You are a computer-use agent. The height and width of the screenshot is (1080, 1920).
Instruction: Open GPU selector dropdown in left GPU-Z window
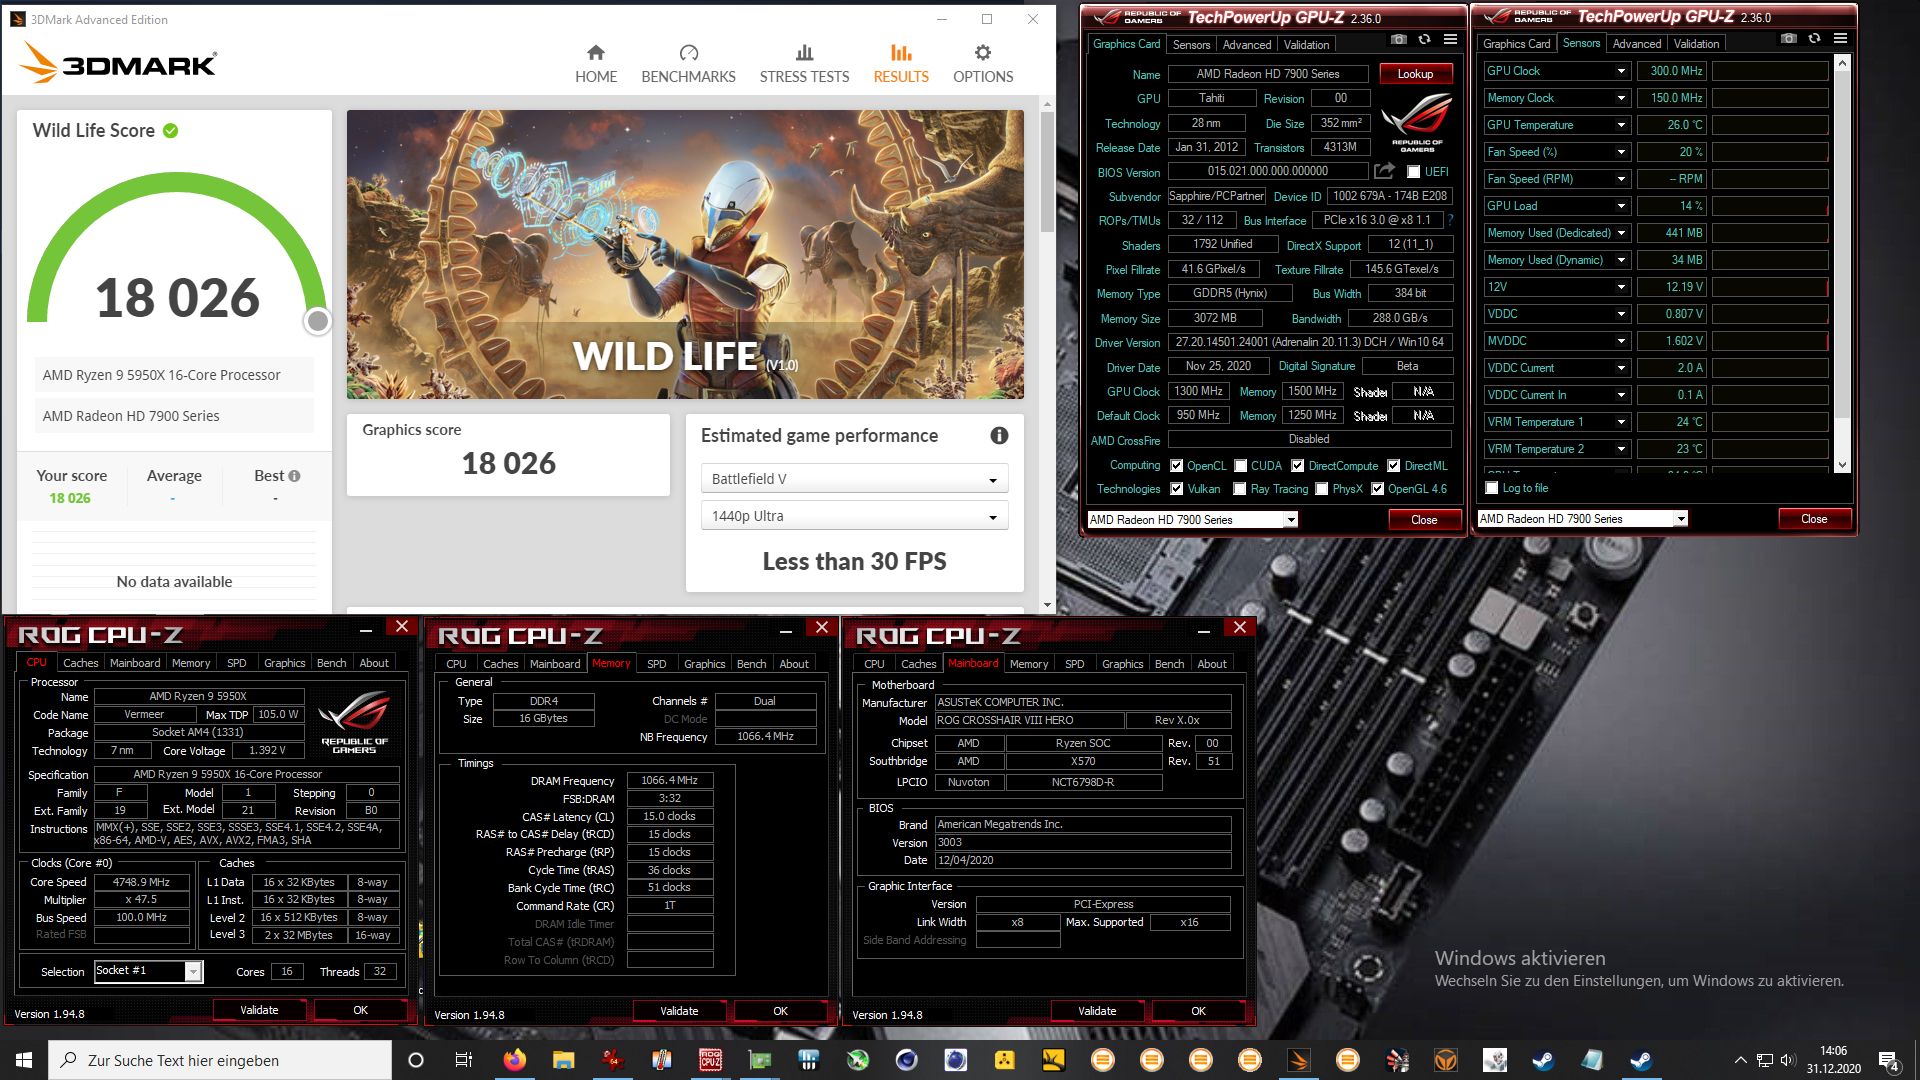pyautogui.click(x=1192, y=520)
